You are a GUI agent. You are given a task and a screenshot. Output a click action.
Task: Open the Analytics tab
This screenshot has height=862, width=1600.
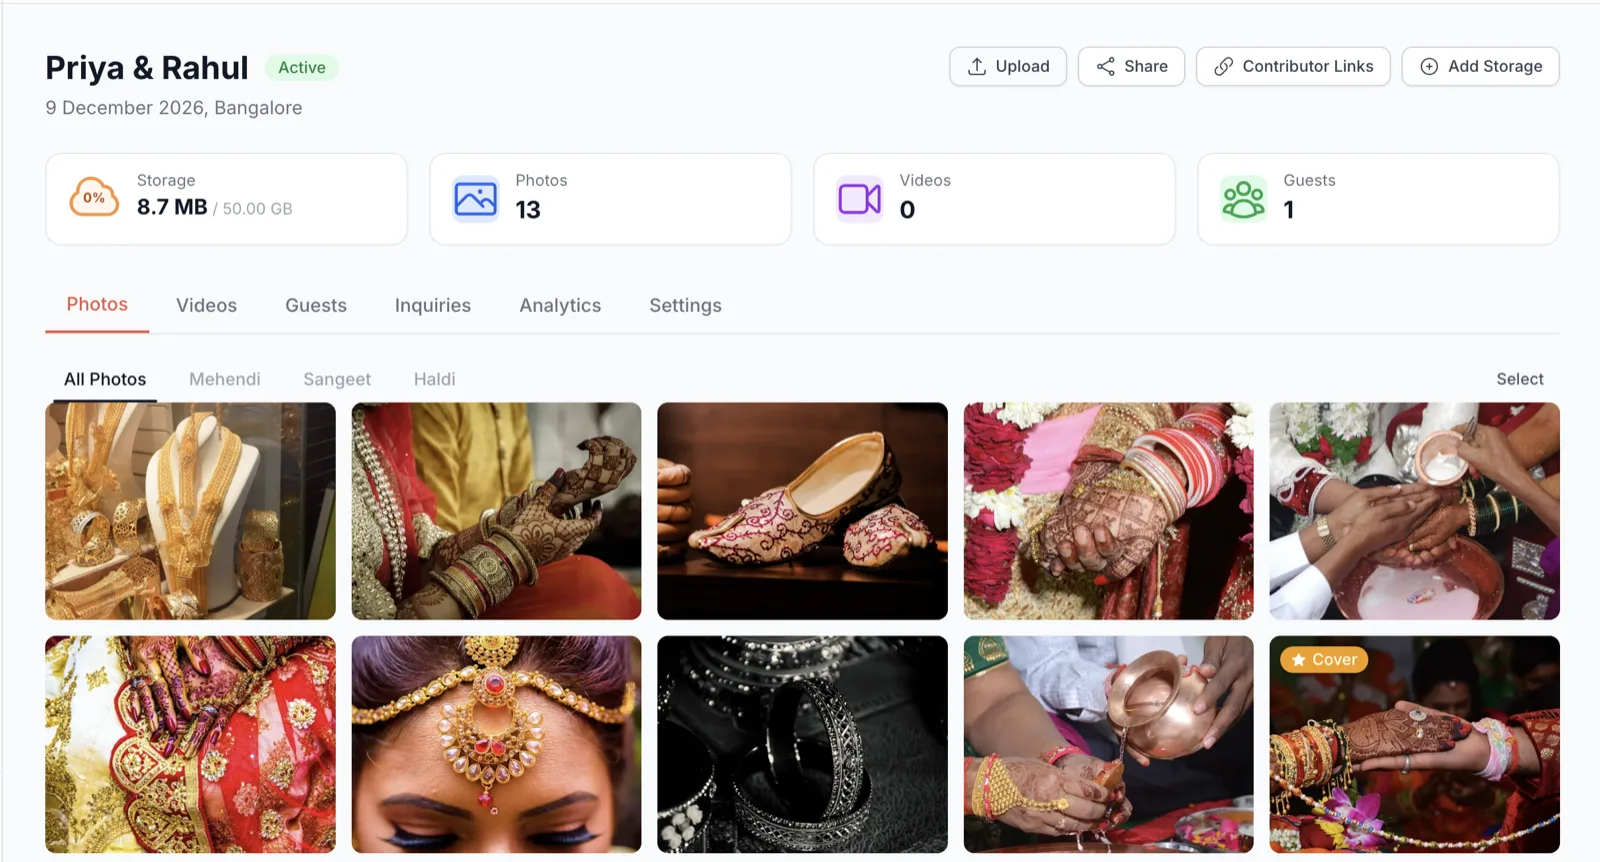click(x=560, y=305)
